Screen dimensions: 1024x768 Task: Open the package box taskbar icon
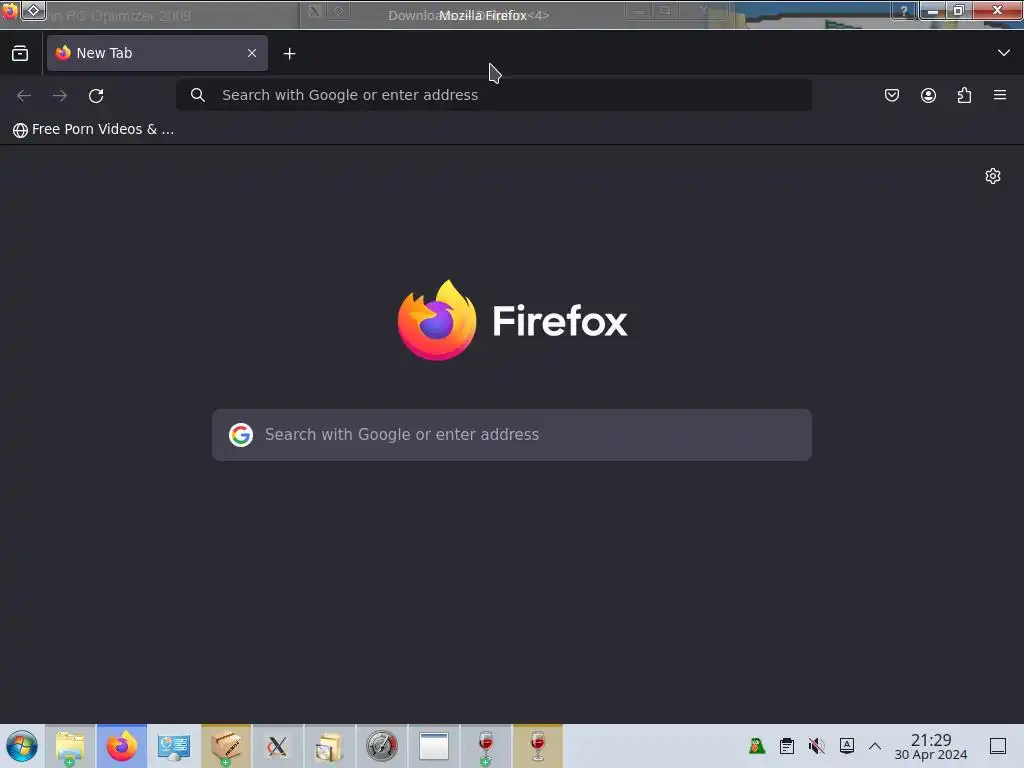pos(226,746)
